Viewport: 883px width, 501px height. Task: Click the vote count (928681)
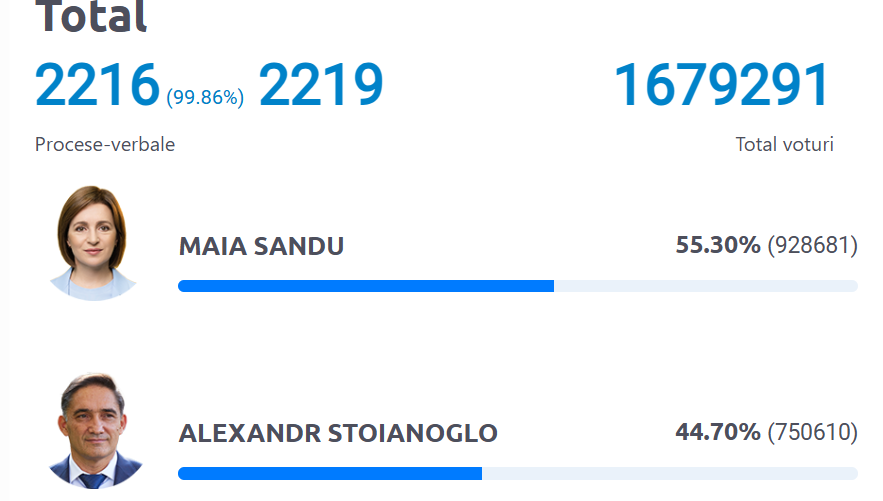(812, 245)
